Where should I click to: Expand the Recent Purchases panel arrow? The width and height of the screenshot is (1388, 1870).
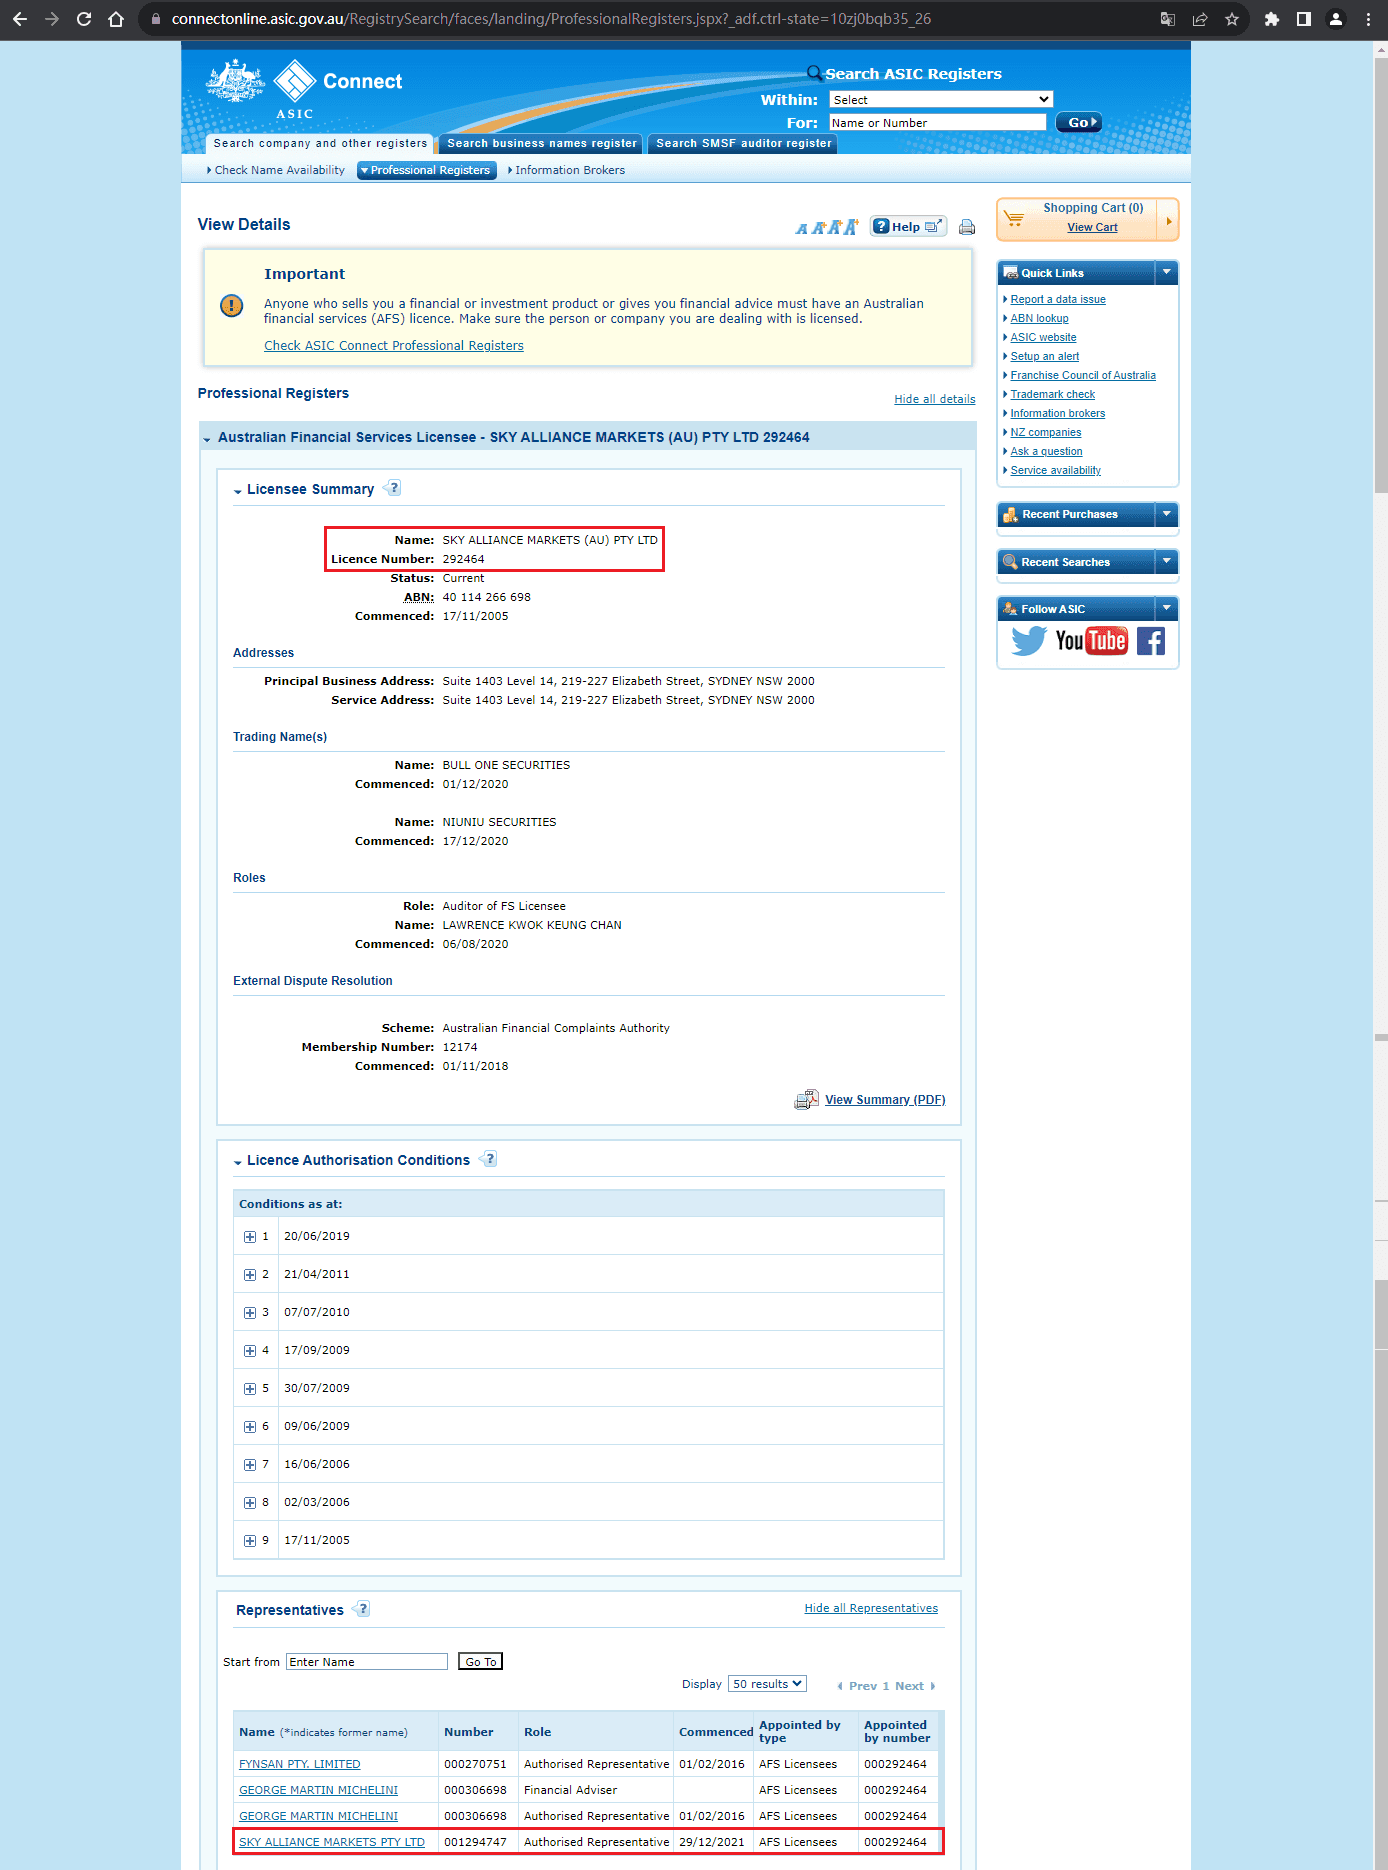point(1166,514)
